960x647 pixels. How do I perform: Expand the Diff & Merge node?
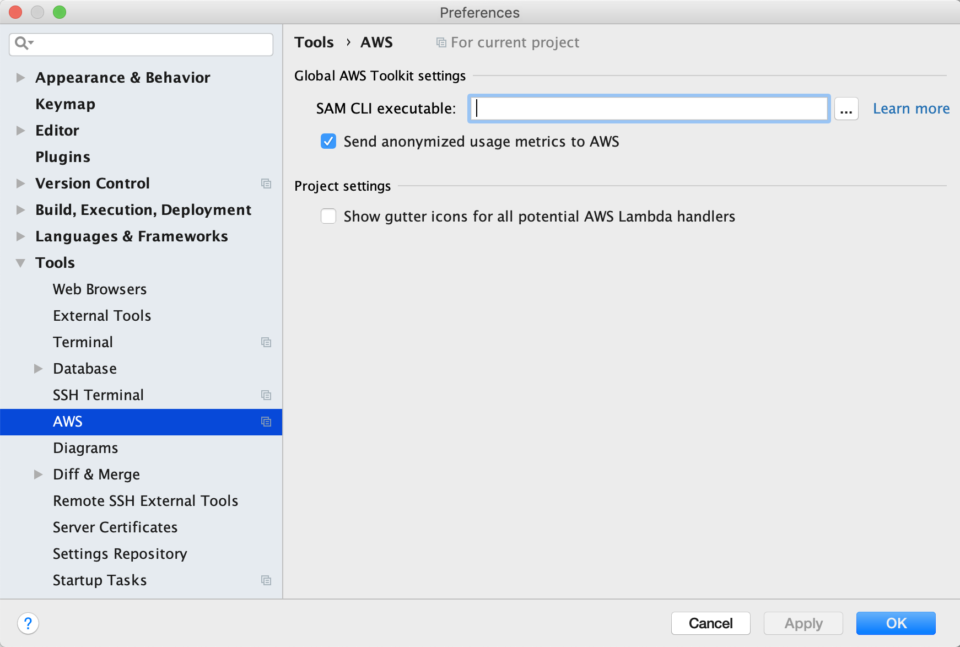pyautogui.click(x=38, y=474)
